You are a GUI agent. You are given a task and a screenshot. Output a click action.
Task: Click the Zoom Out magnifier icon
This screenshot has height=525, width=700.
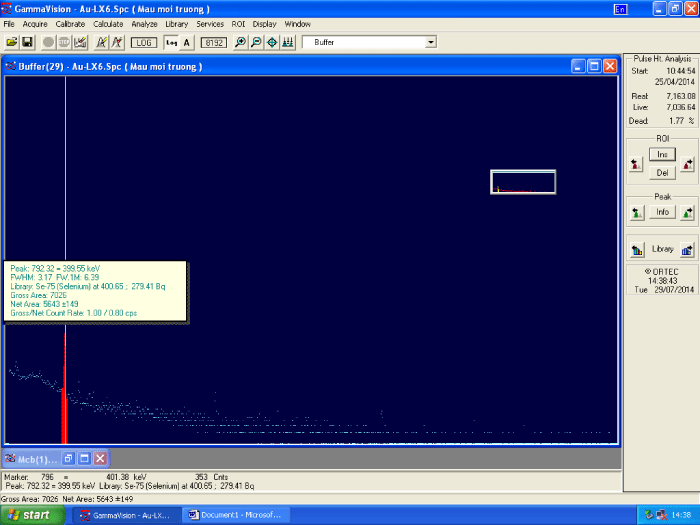(x=256, y=42)
